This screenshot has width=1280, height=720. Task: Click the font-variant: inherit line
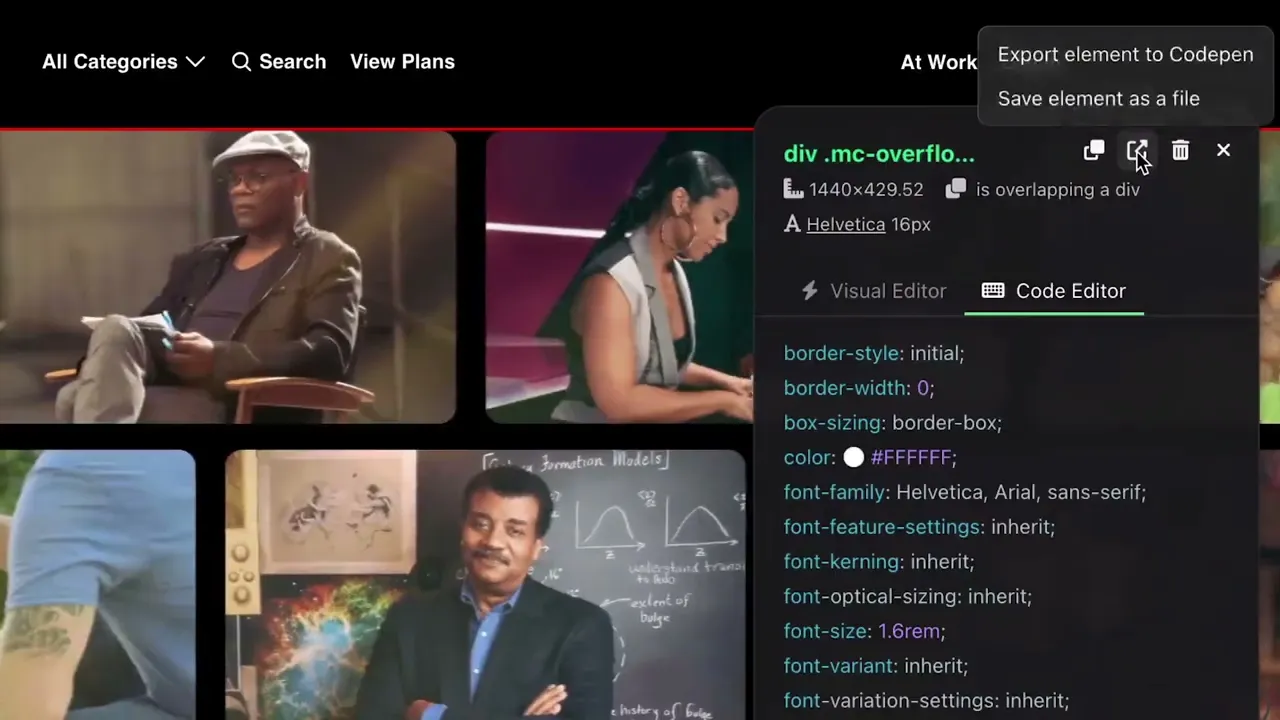876,666
